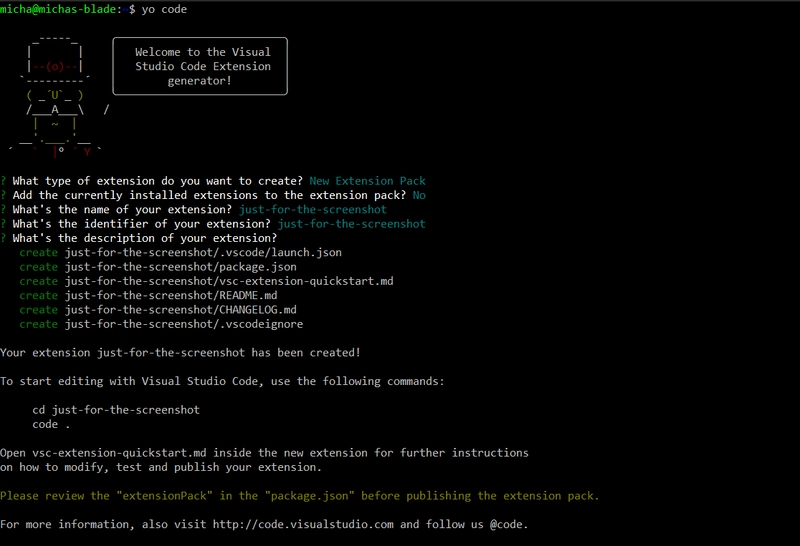Click the '.vscode/launch.json' created file line
This screenshot has width=800, height=546.
coord(181,252)
